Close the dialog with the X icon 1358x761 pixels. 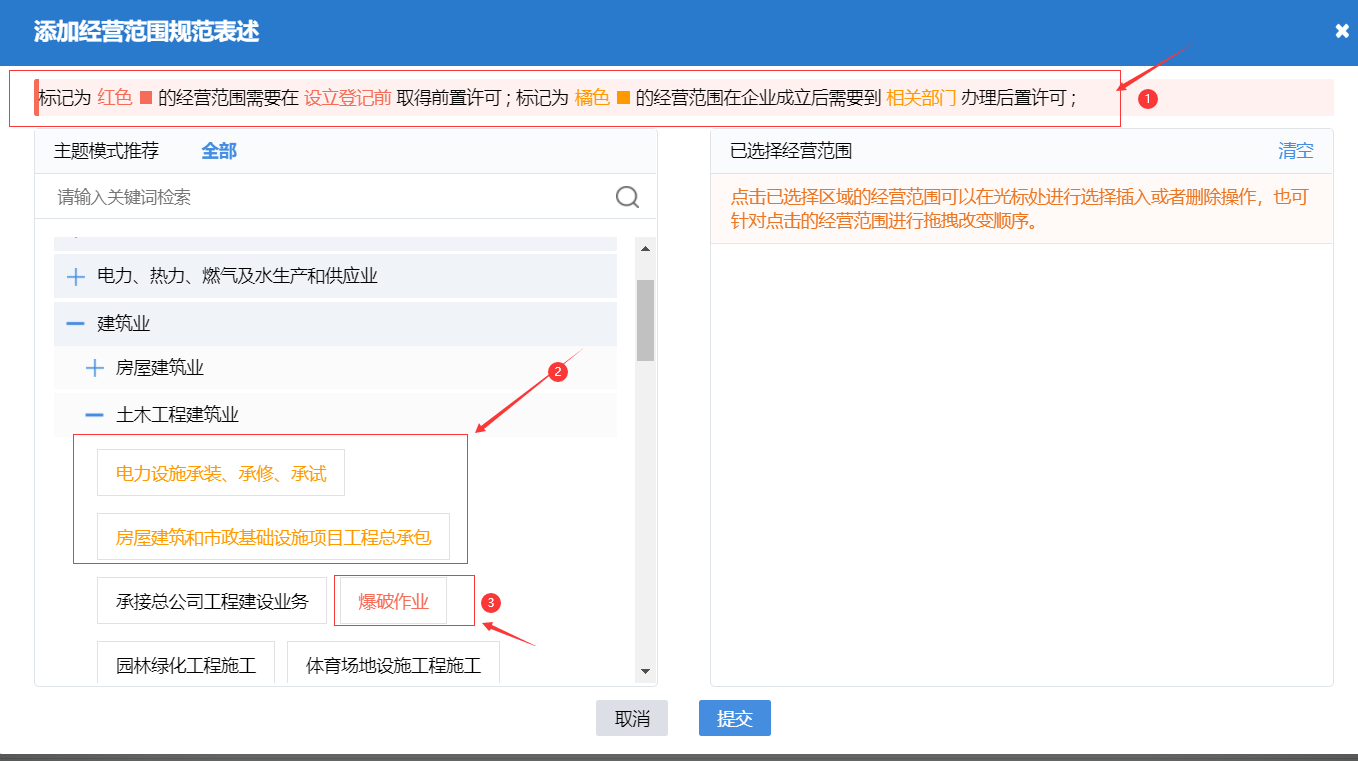tap(1341, 30)
